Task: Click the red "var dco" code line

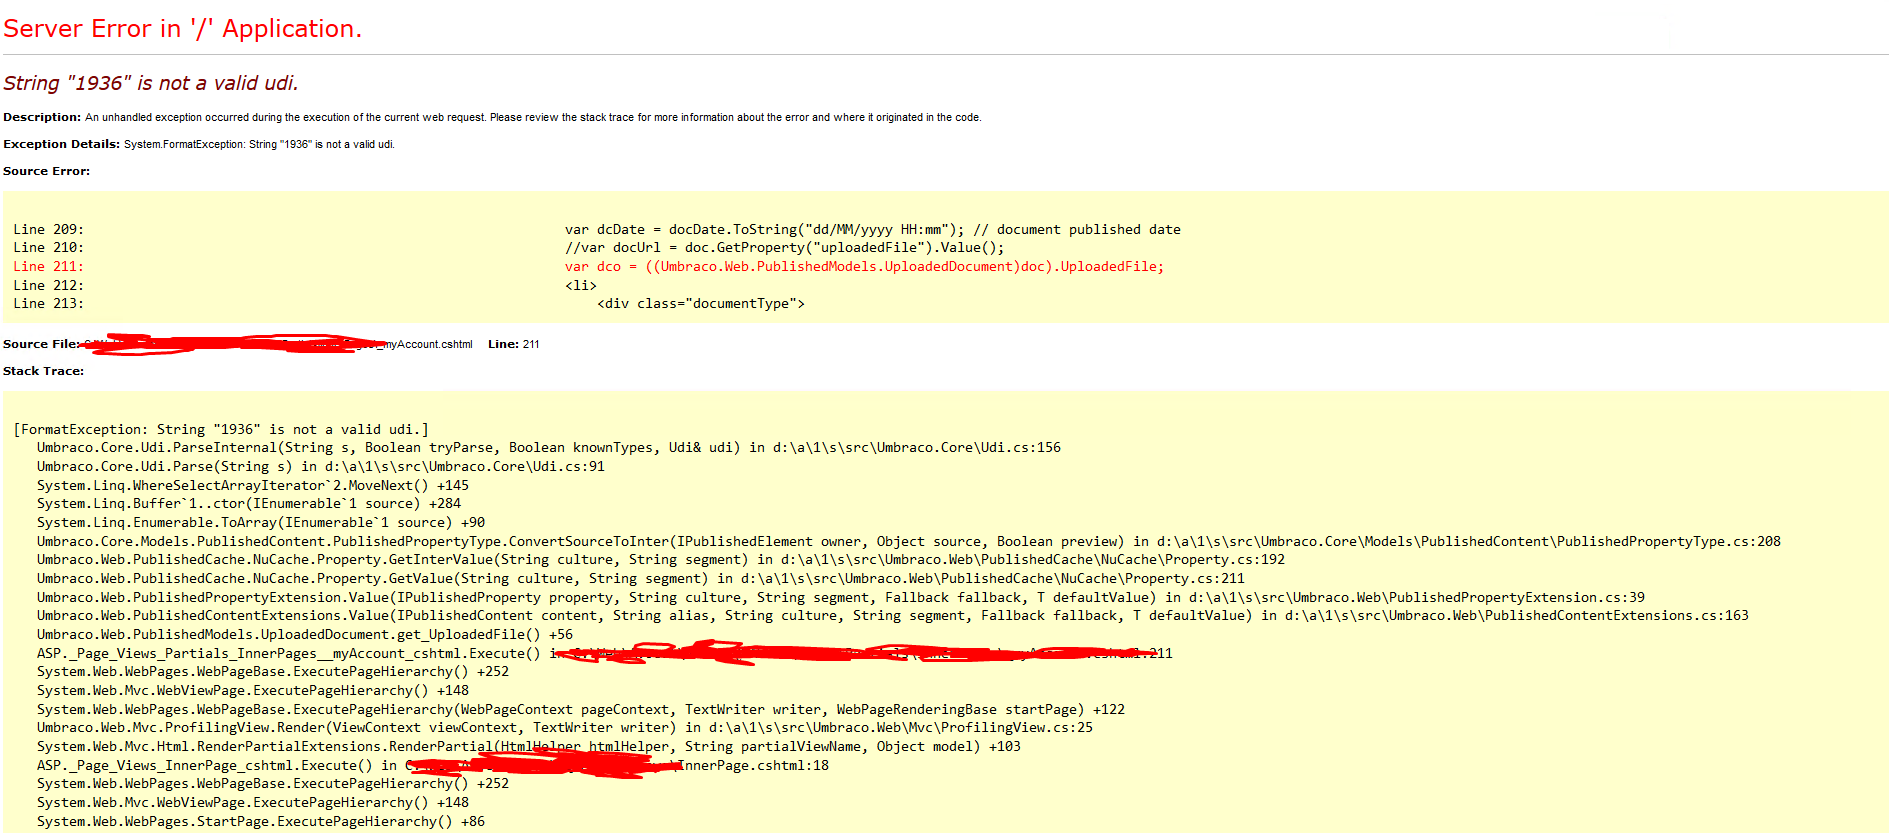Action: coord(863,266)
